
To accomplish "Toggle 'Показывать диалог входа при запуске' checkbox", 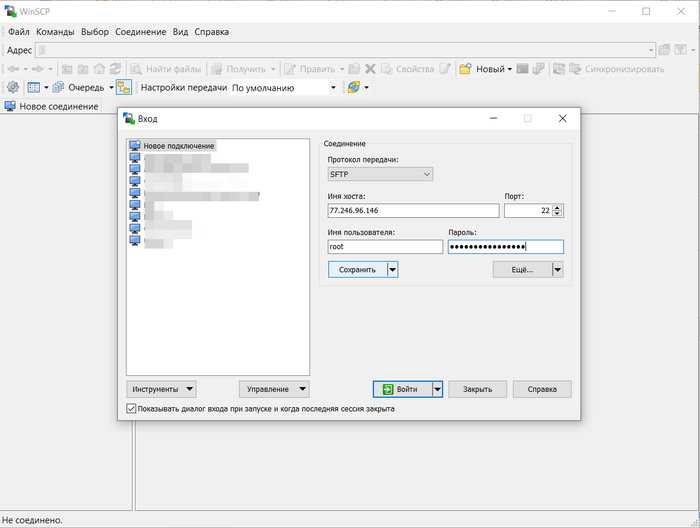I will point(132,409).
